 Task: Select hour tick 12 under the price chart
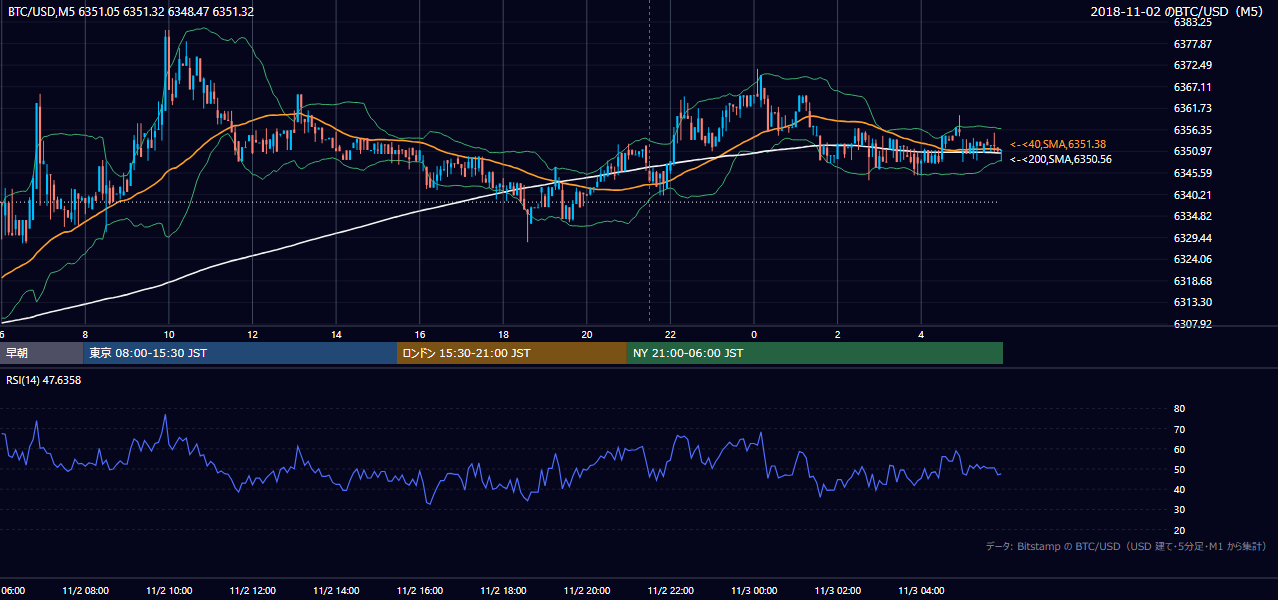click(x=253, y=335)
